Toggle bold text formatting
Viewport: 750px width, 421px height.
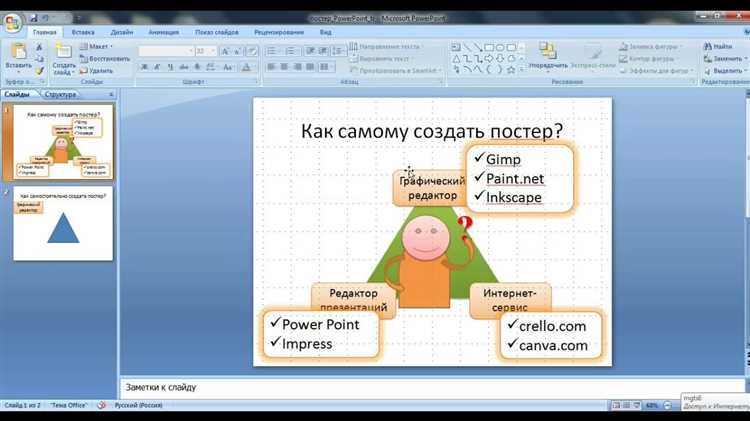click(144, 67)
